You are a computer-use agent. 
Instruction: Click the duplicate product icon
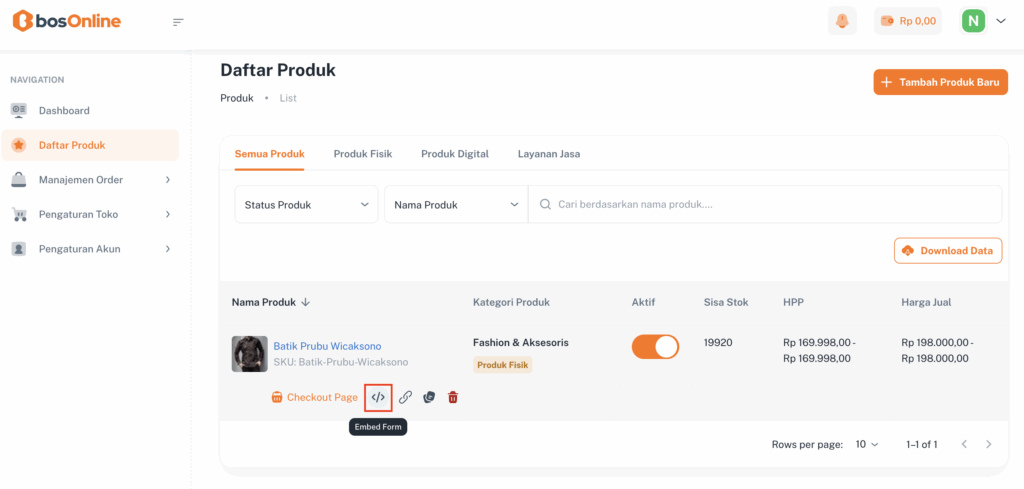[x=429, y=397]
